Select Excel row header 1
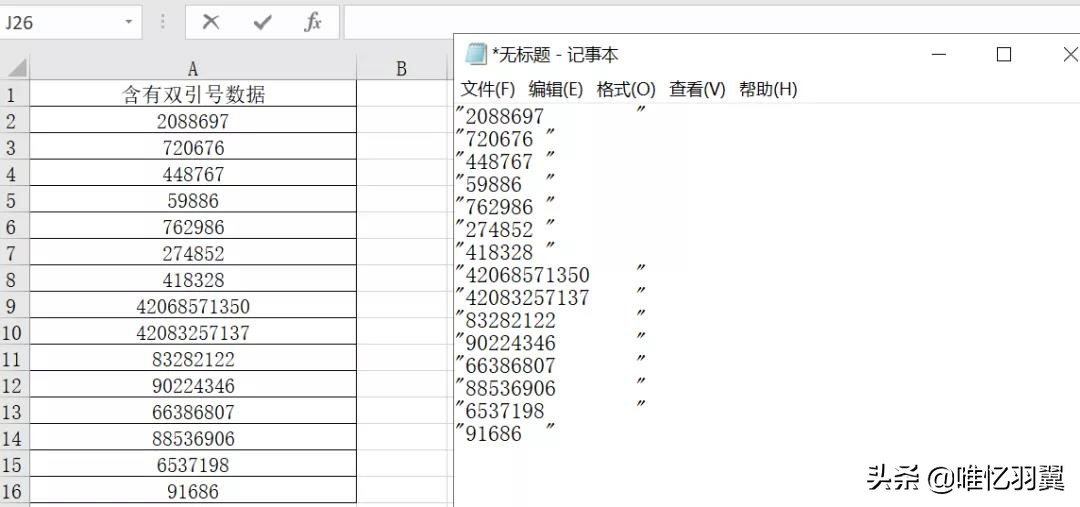The height and width of the screenshot is (507, 1080). pos(14,94)
